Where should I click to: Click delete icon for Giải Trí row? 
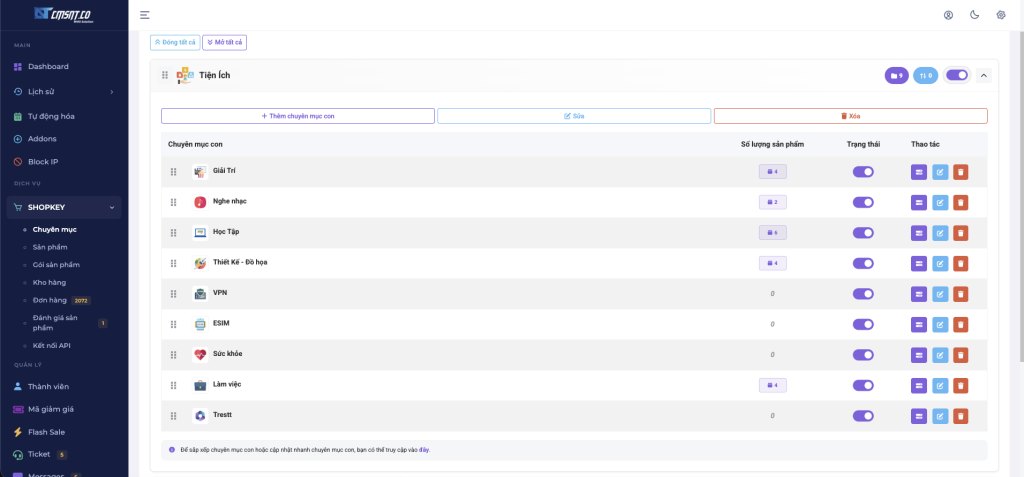point(961,172)
